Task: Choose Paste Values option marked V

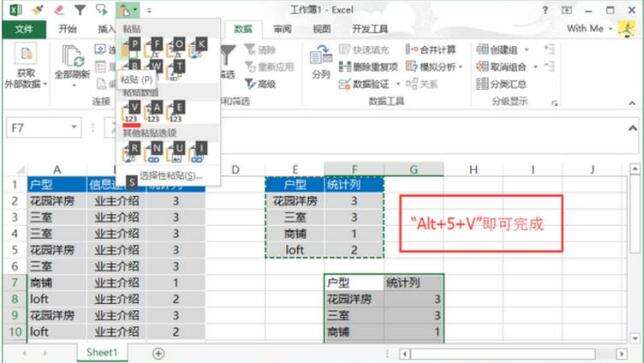Action: click(131, 112)
